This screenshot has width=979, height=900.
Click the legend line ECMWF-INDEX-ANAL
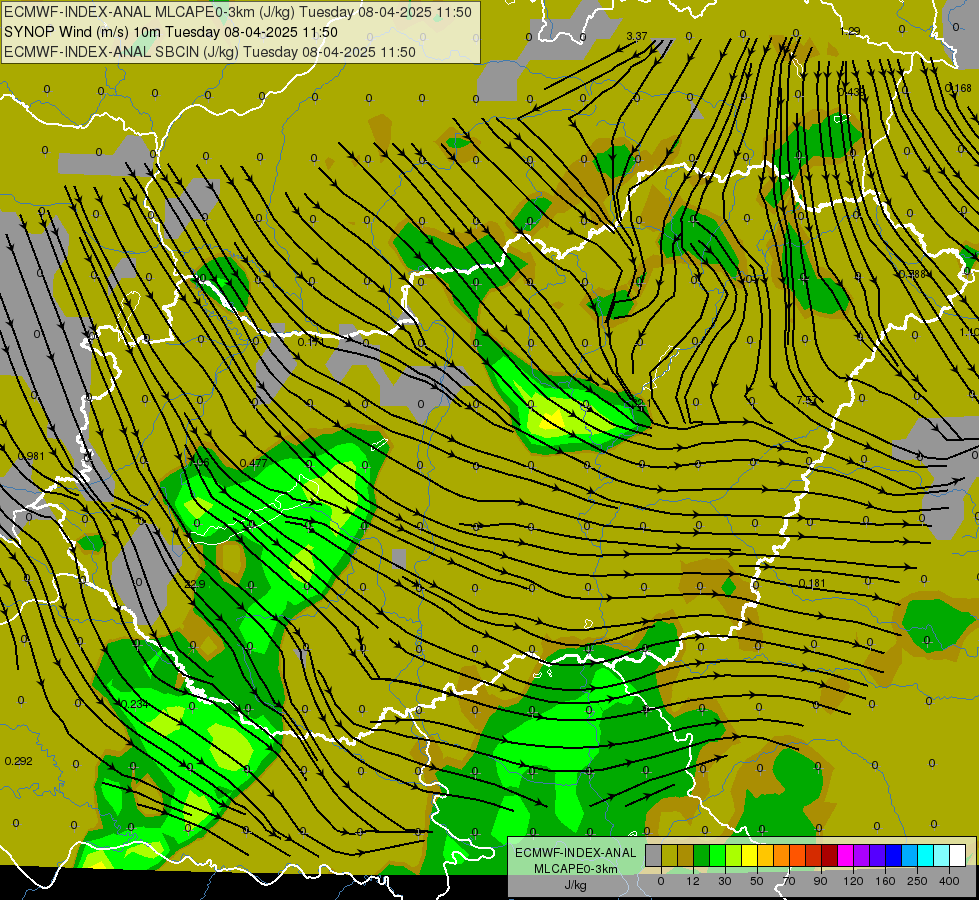tap(575, 853)
